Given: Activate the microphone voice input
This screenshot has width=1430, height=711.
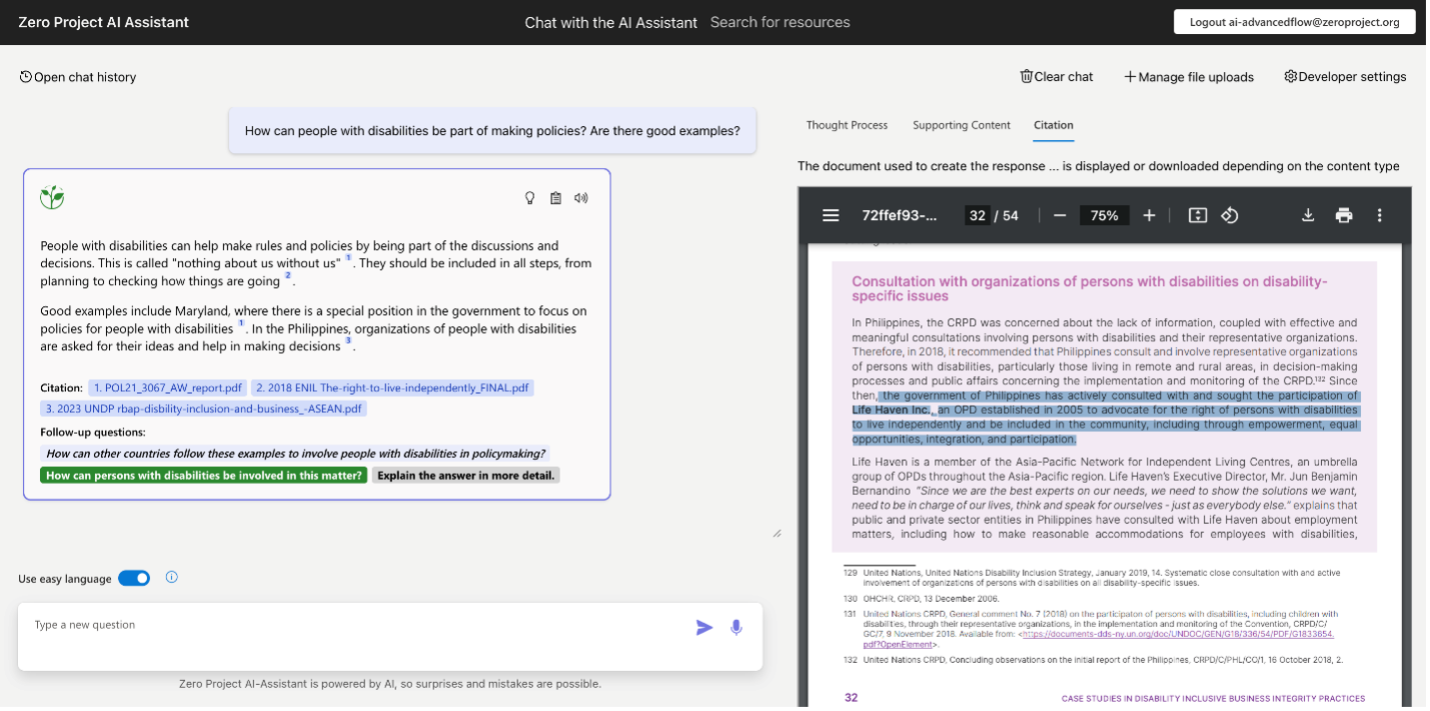Looking at the screenshot, I should click(736, 627).
